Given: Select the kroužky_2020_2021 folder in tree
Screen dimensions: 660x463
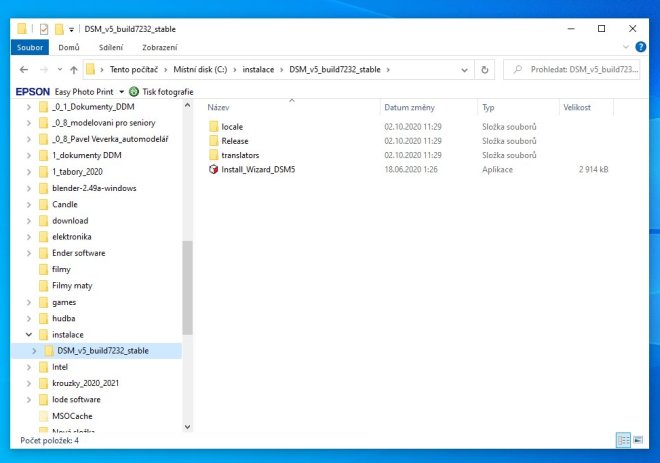Looking at the screenshot, I should pyautogui.click(x=85, y=383).
